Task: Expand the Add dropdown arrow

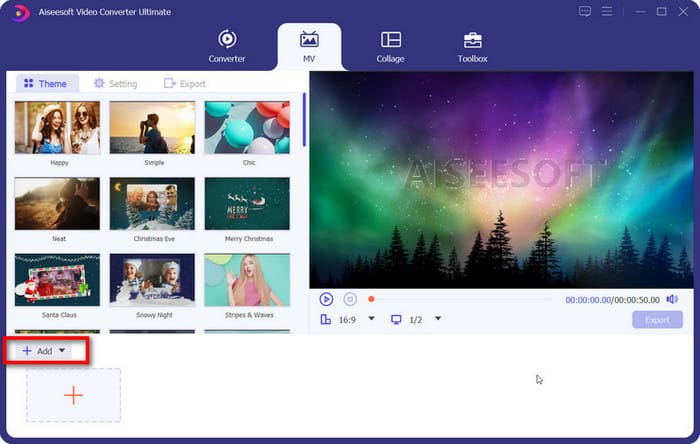Action: click(x=62, y=350)
